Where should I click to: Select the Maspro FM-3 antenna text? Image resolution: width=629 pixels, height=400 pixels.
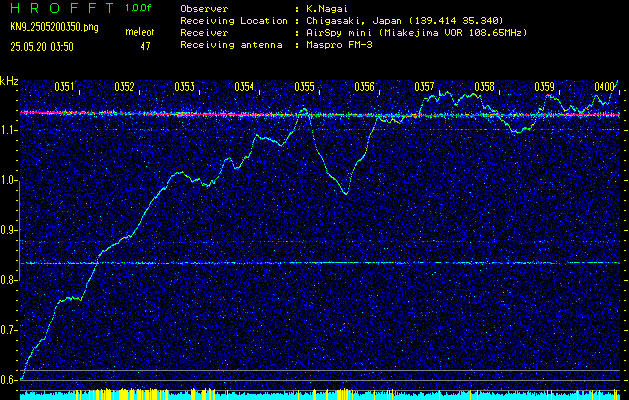(x=339, y=45)
